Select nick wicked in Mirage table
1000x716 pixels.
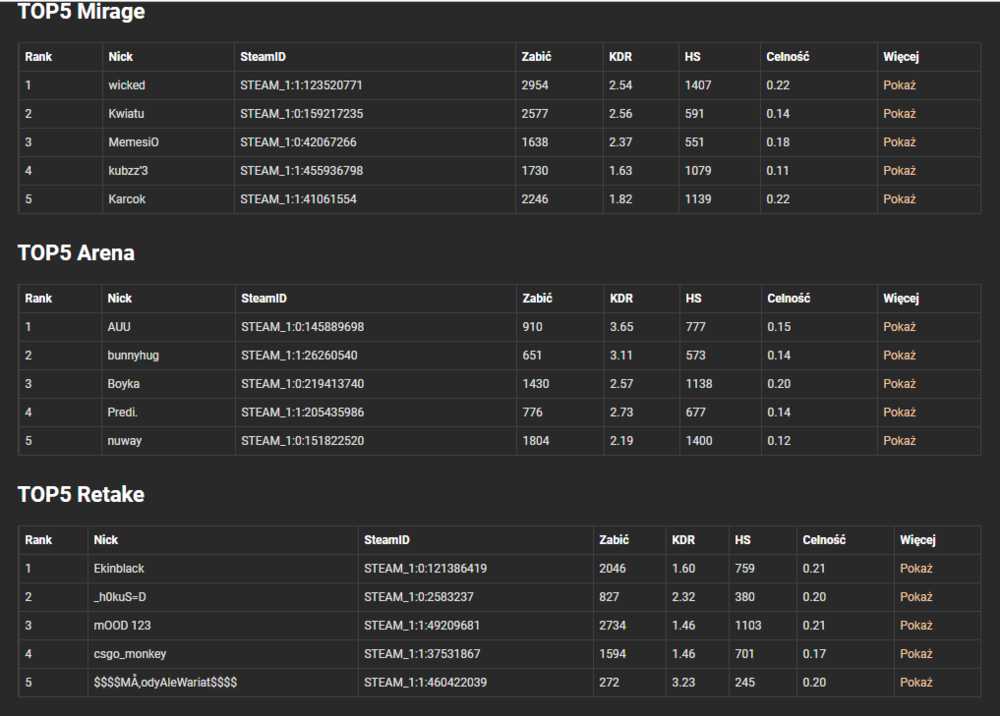[126, 85]
